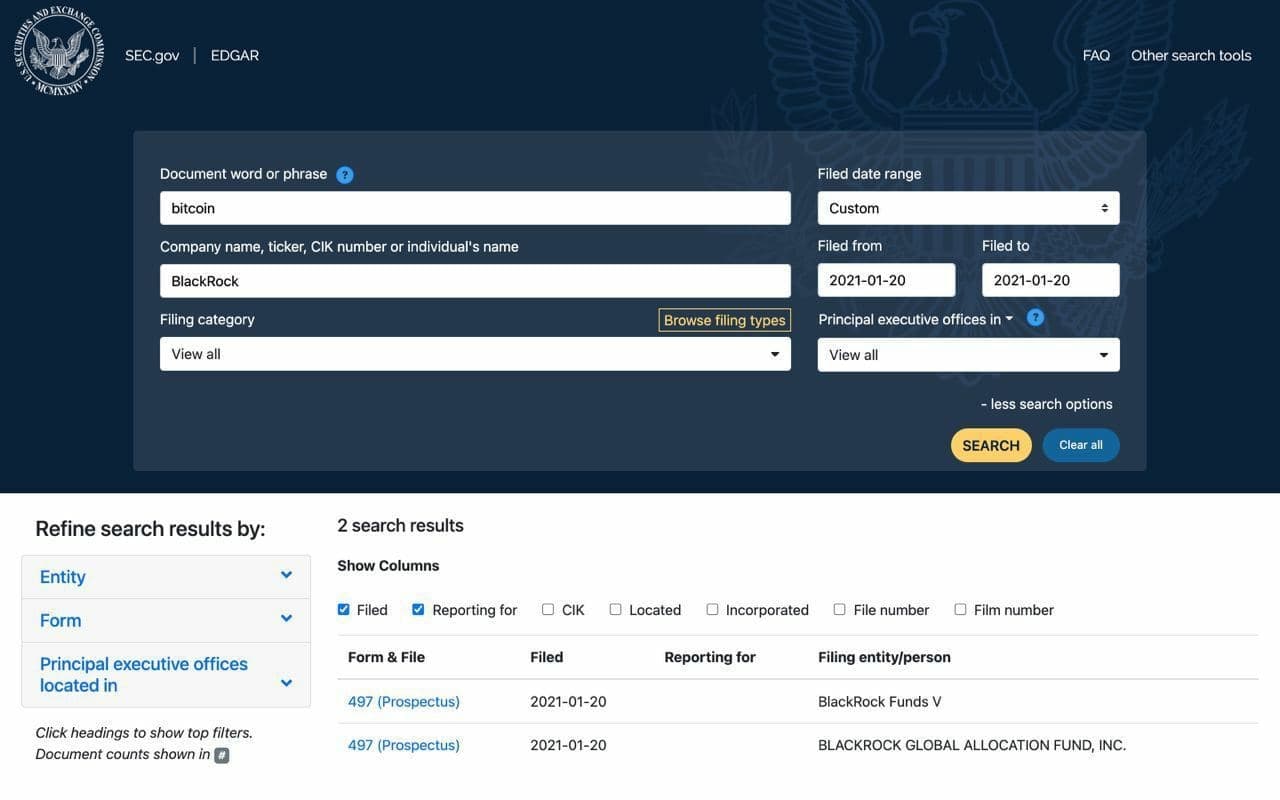
Task: Focus the document word field containing bitcoin
Action: click(475, 208)
